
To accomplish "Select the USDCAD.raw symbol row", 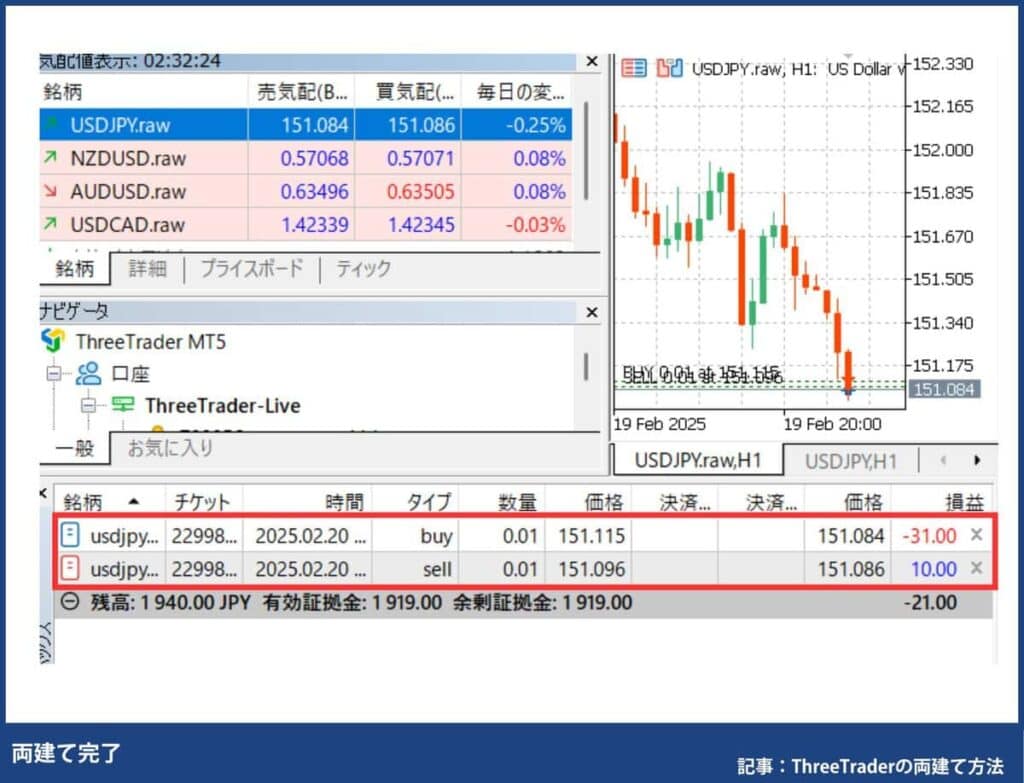I will click(306, 225).
